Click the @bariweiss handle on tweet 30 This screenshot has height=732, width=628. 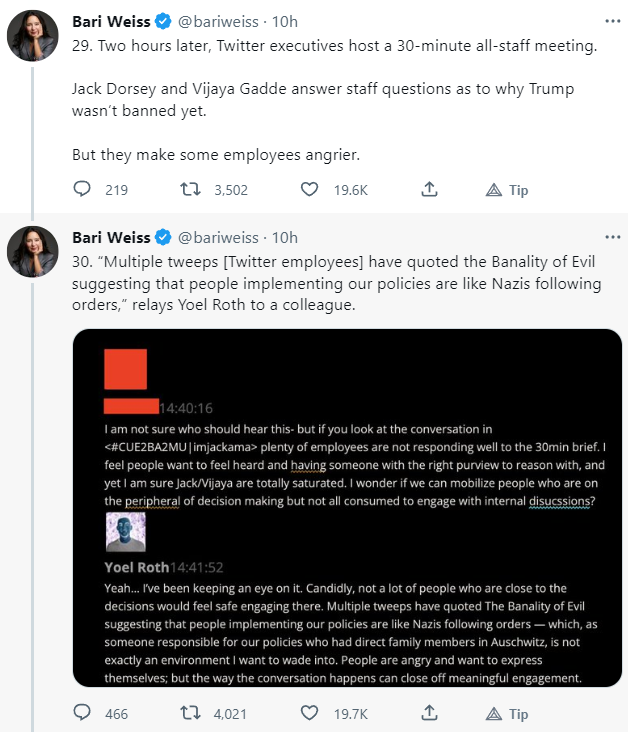[221, 237]
